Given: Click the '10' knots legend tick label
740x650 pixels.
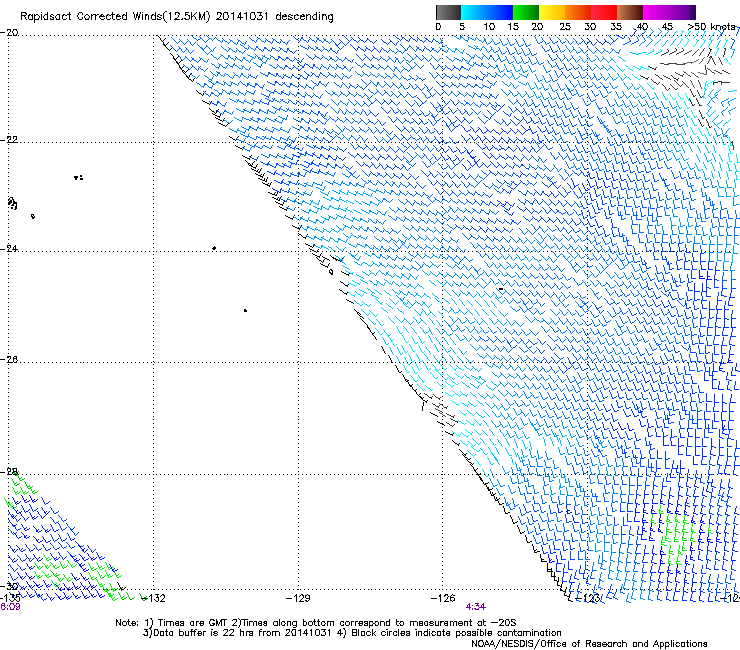Looking at the screenshot, I should (489, 27).
